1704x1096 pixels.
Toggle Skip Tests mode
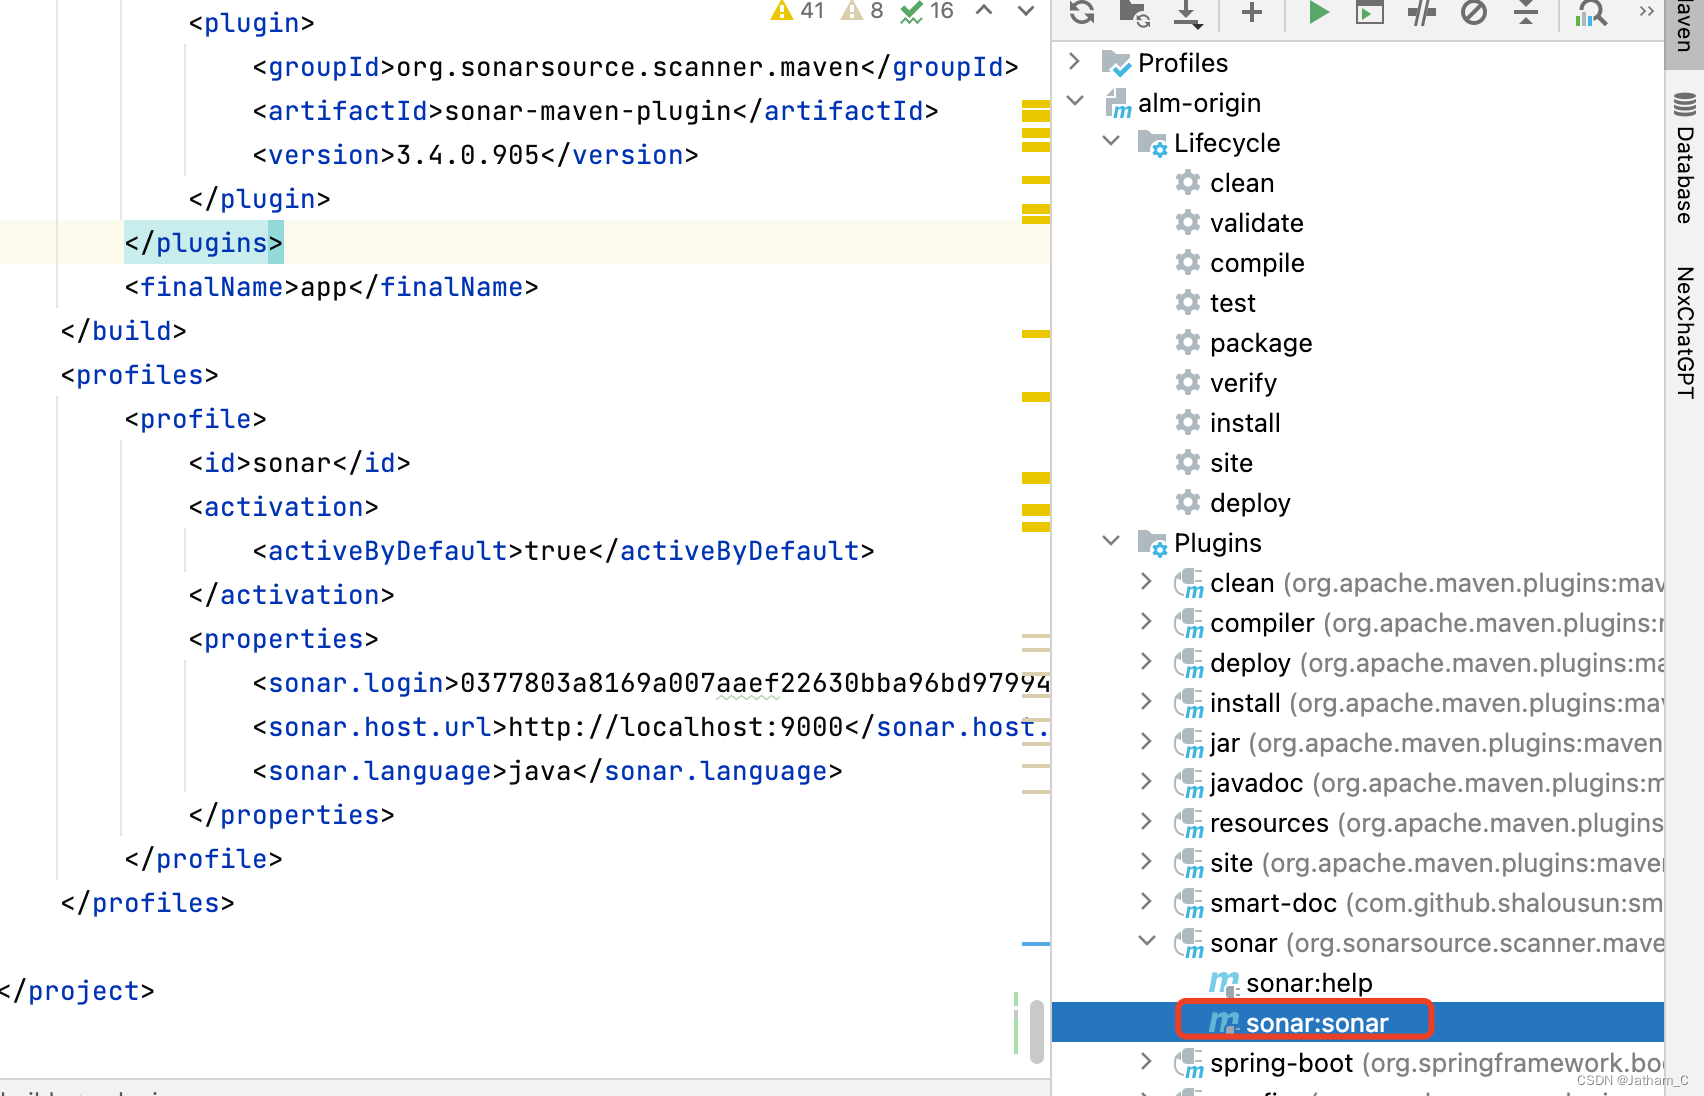pyautogui.click(x=1474, y=12)
